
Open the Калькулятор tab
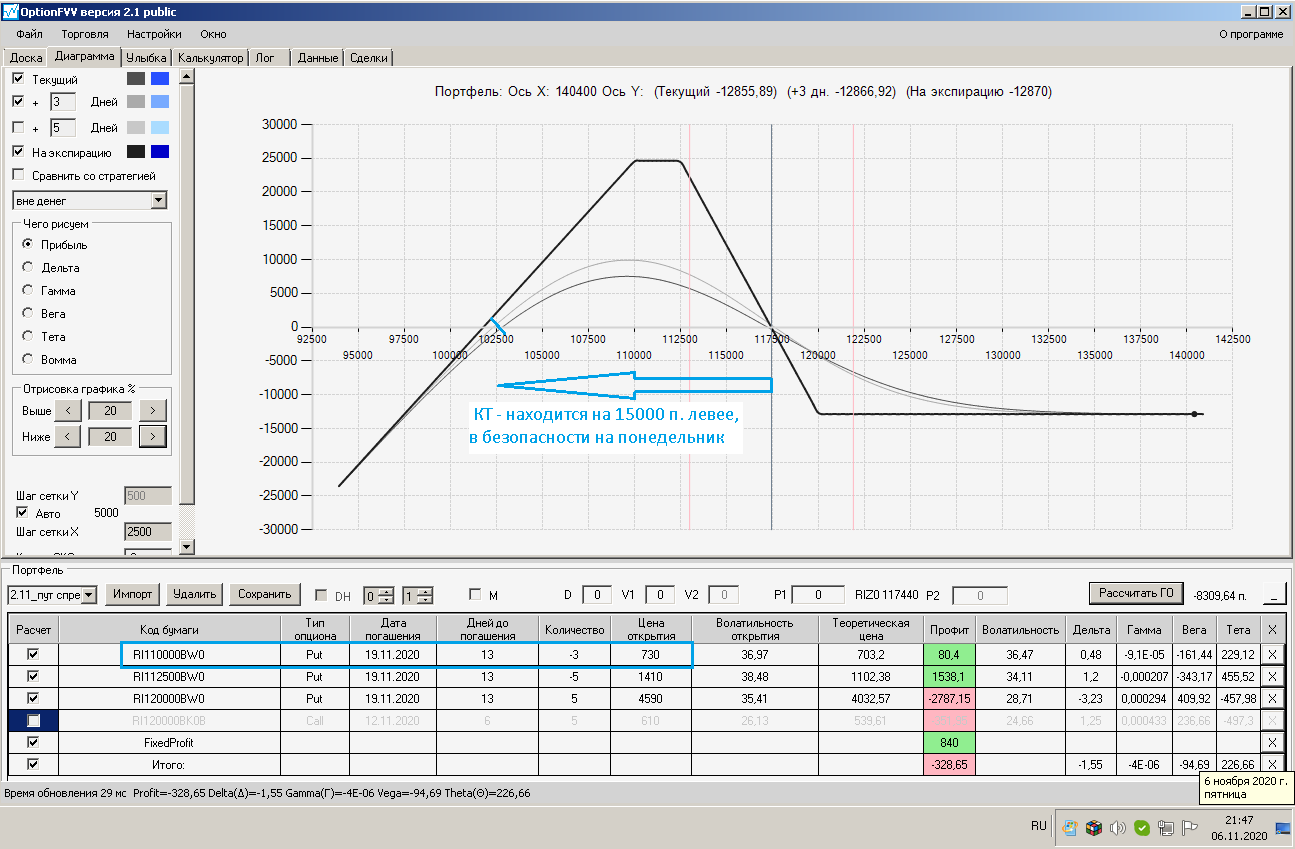point(210,58)
